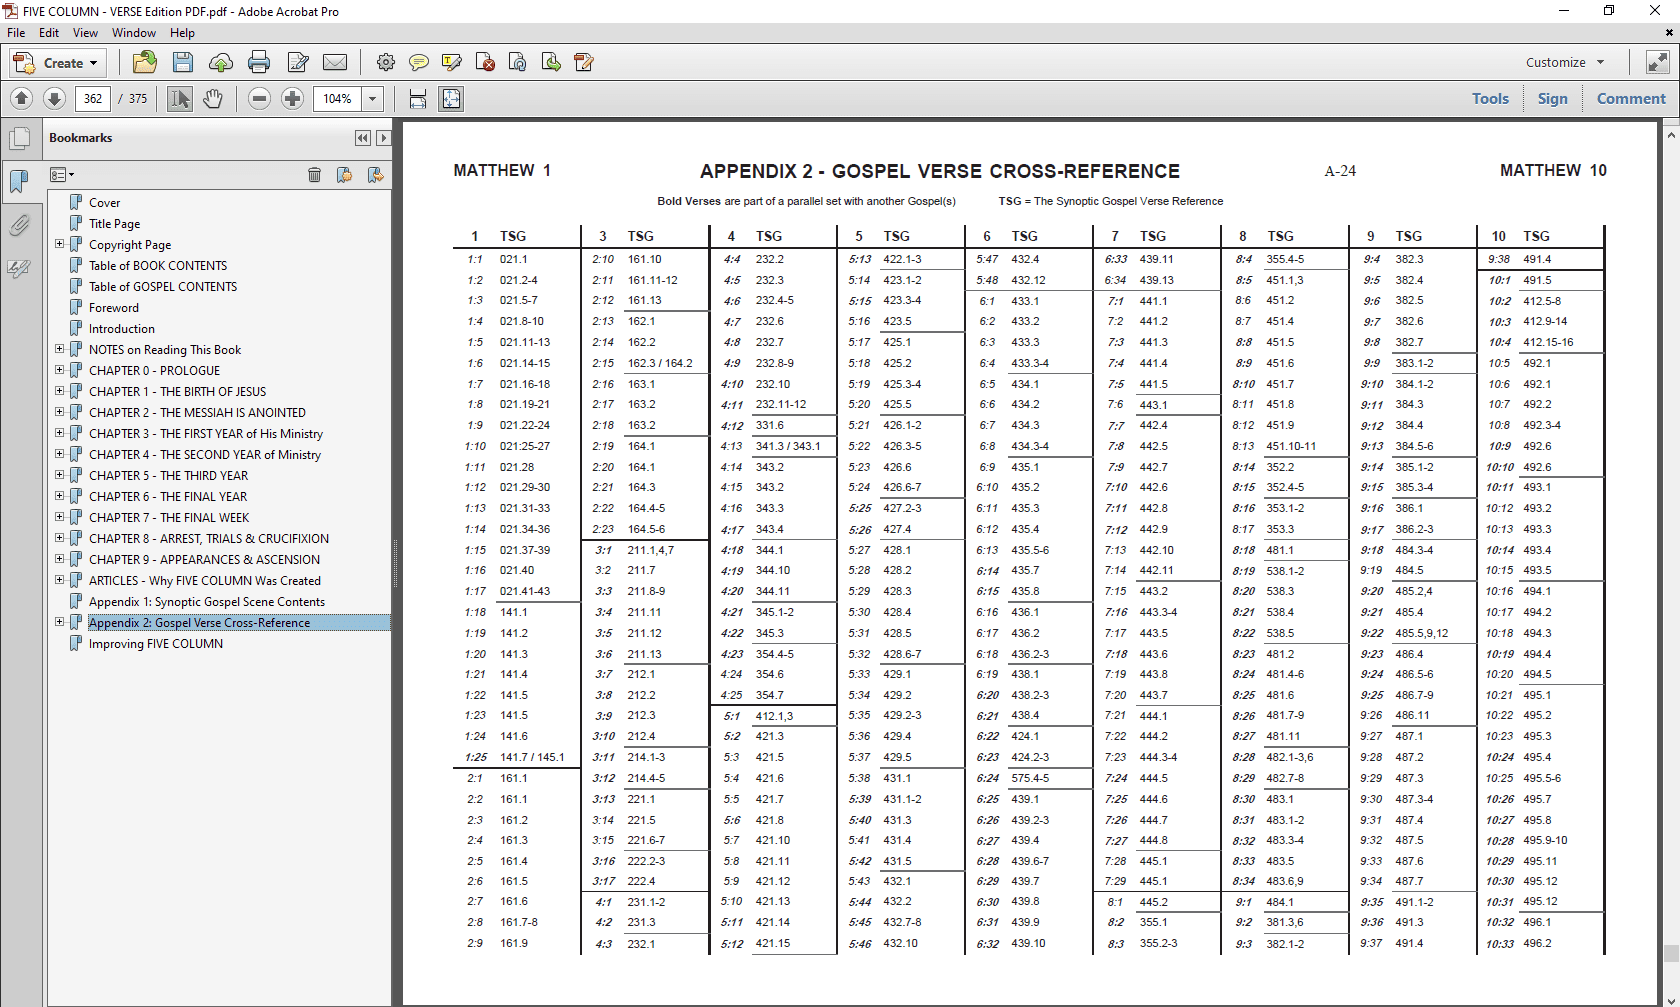Click the vertical scrollbar thumb in the document pane
Screen dimensions: 1680x1007
coord(1671,953)
